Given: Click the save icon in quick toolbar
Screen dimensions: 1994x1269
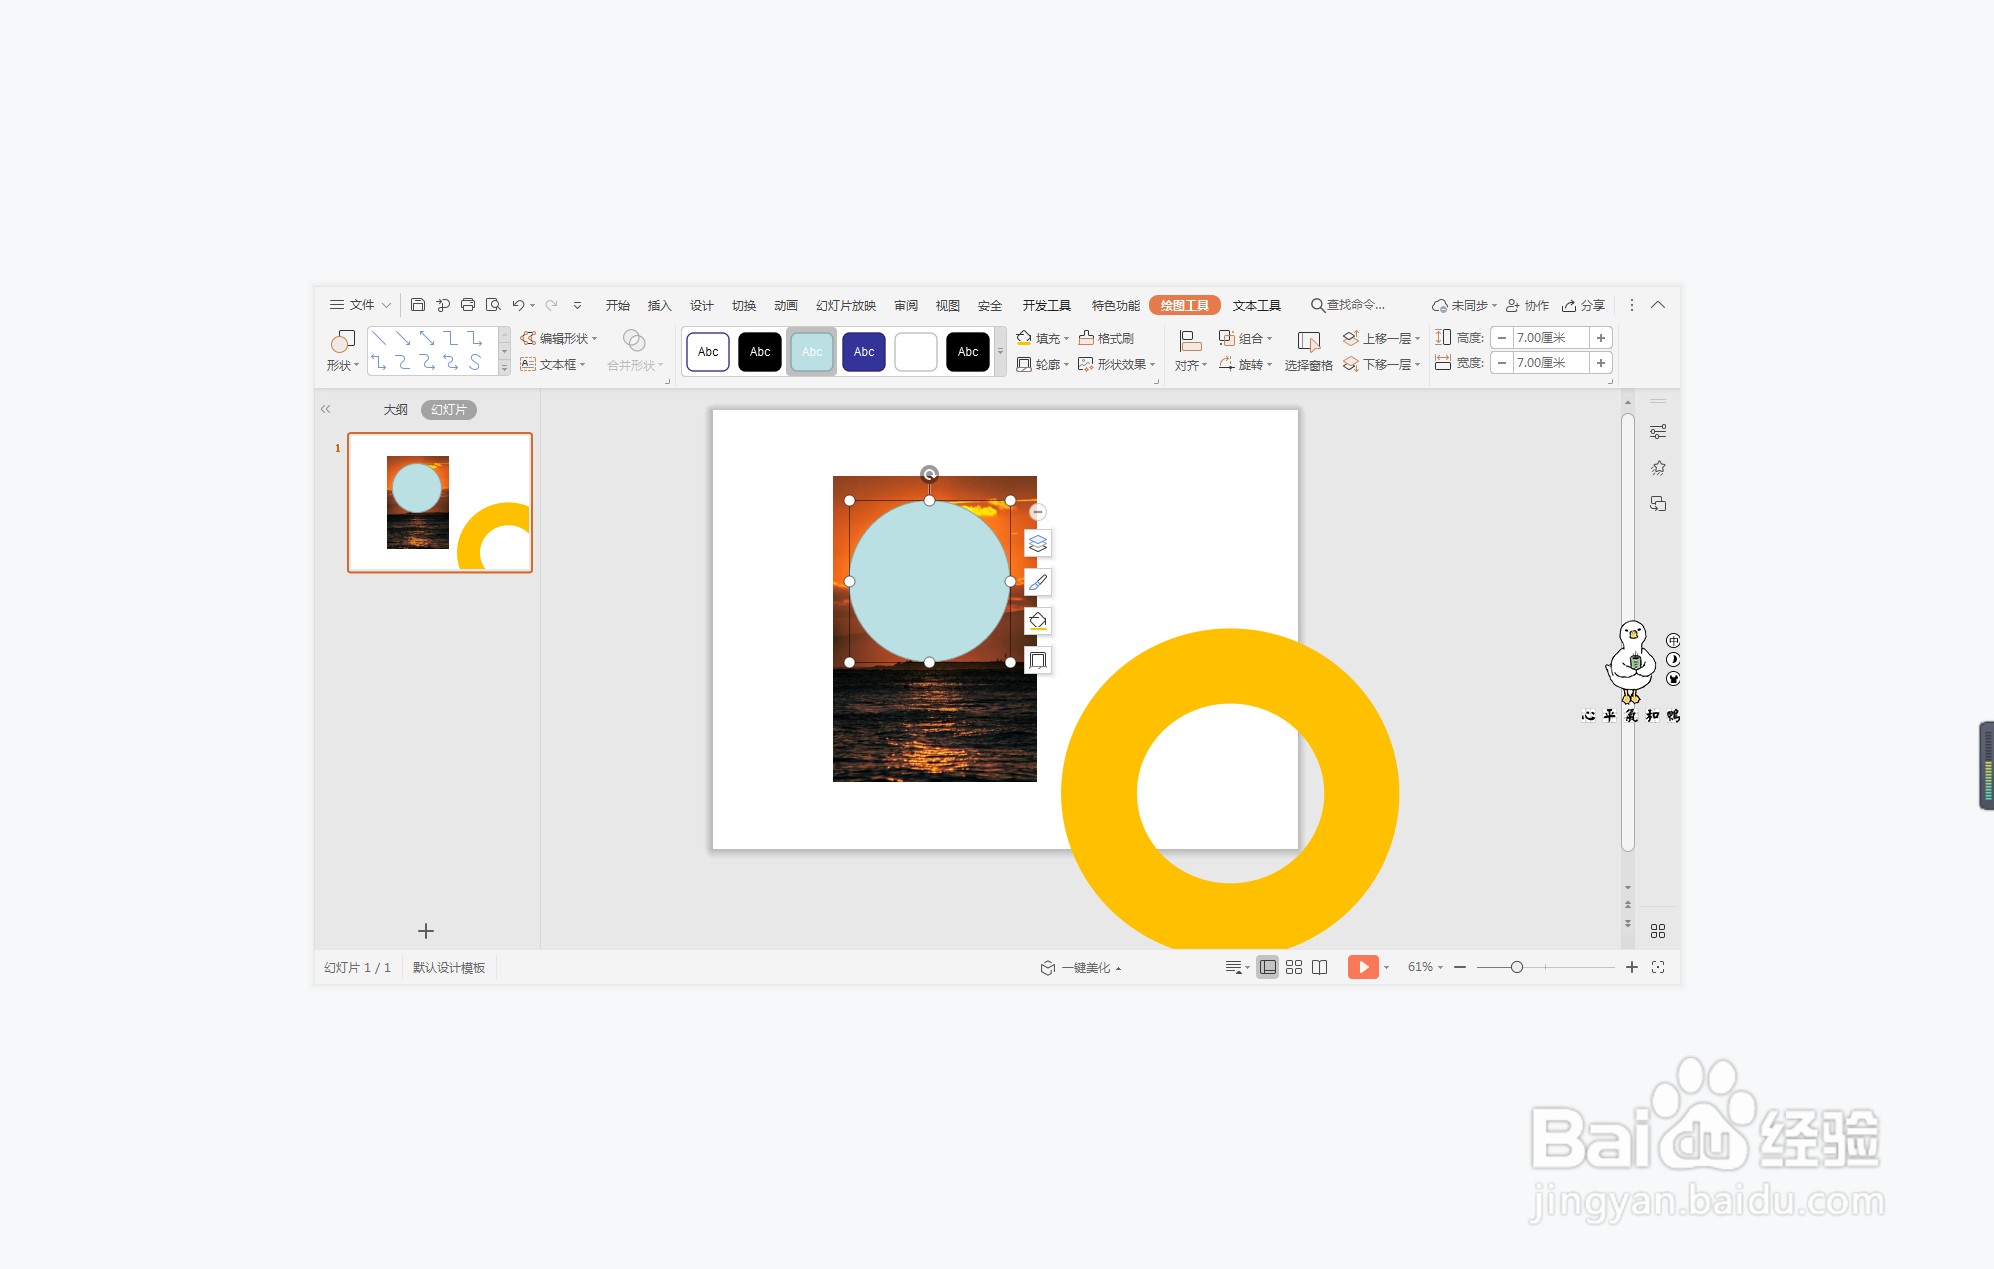Looking at the screenshot, I should 418,305.
